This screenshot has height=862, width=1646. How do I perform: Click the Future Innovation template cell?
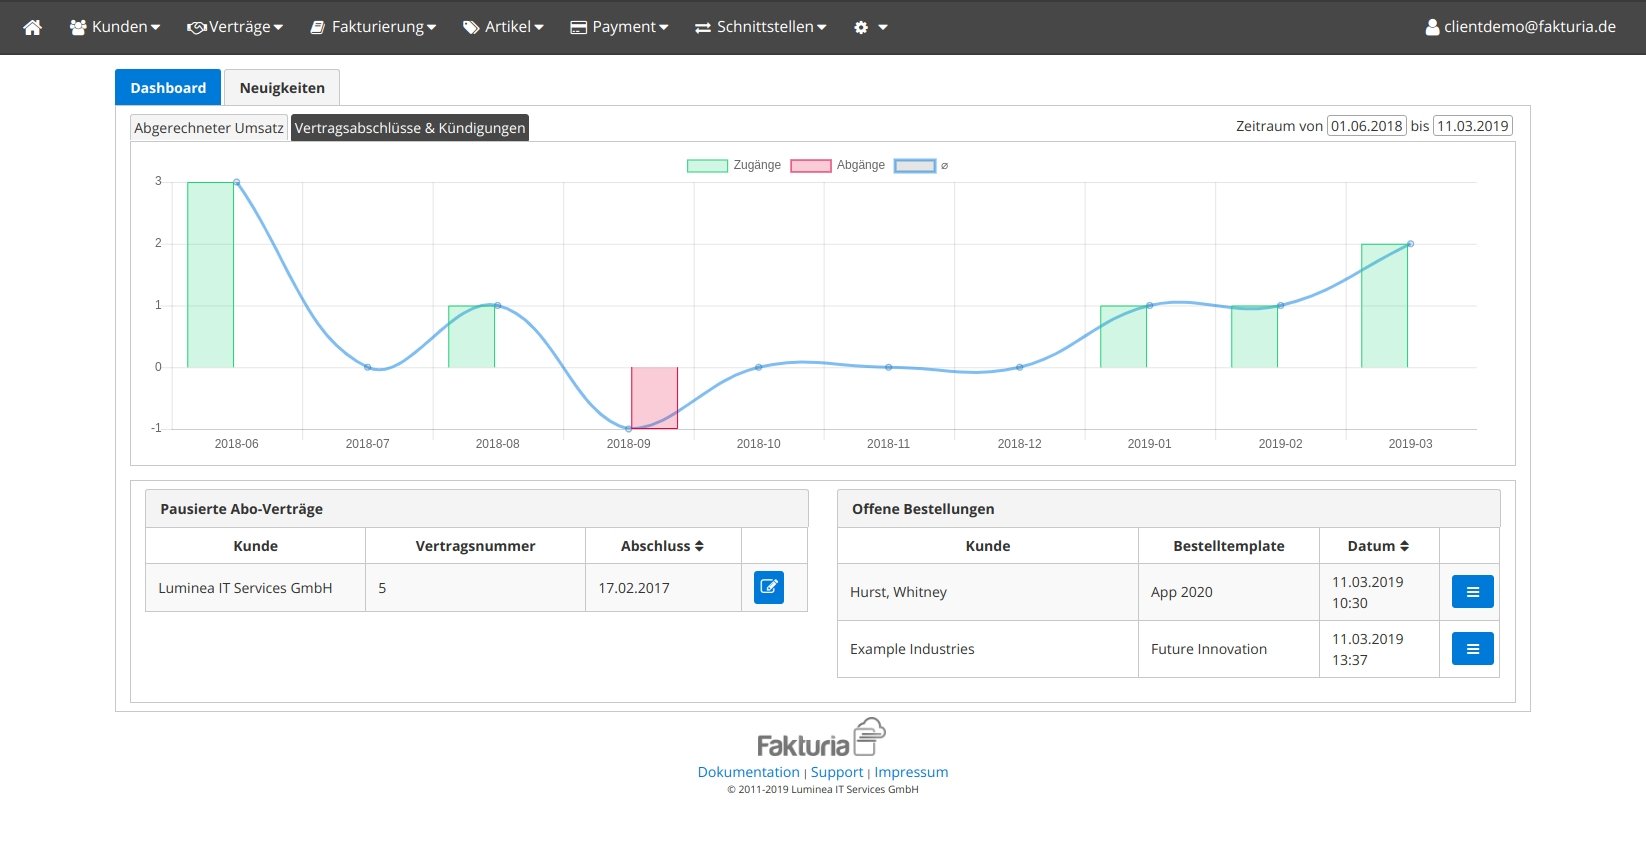tap(1229, 649)
